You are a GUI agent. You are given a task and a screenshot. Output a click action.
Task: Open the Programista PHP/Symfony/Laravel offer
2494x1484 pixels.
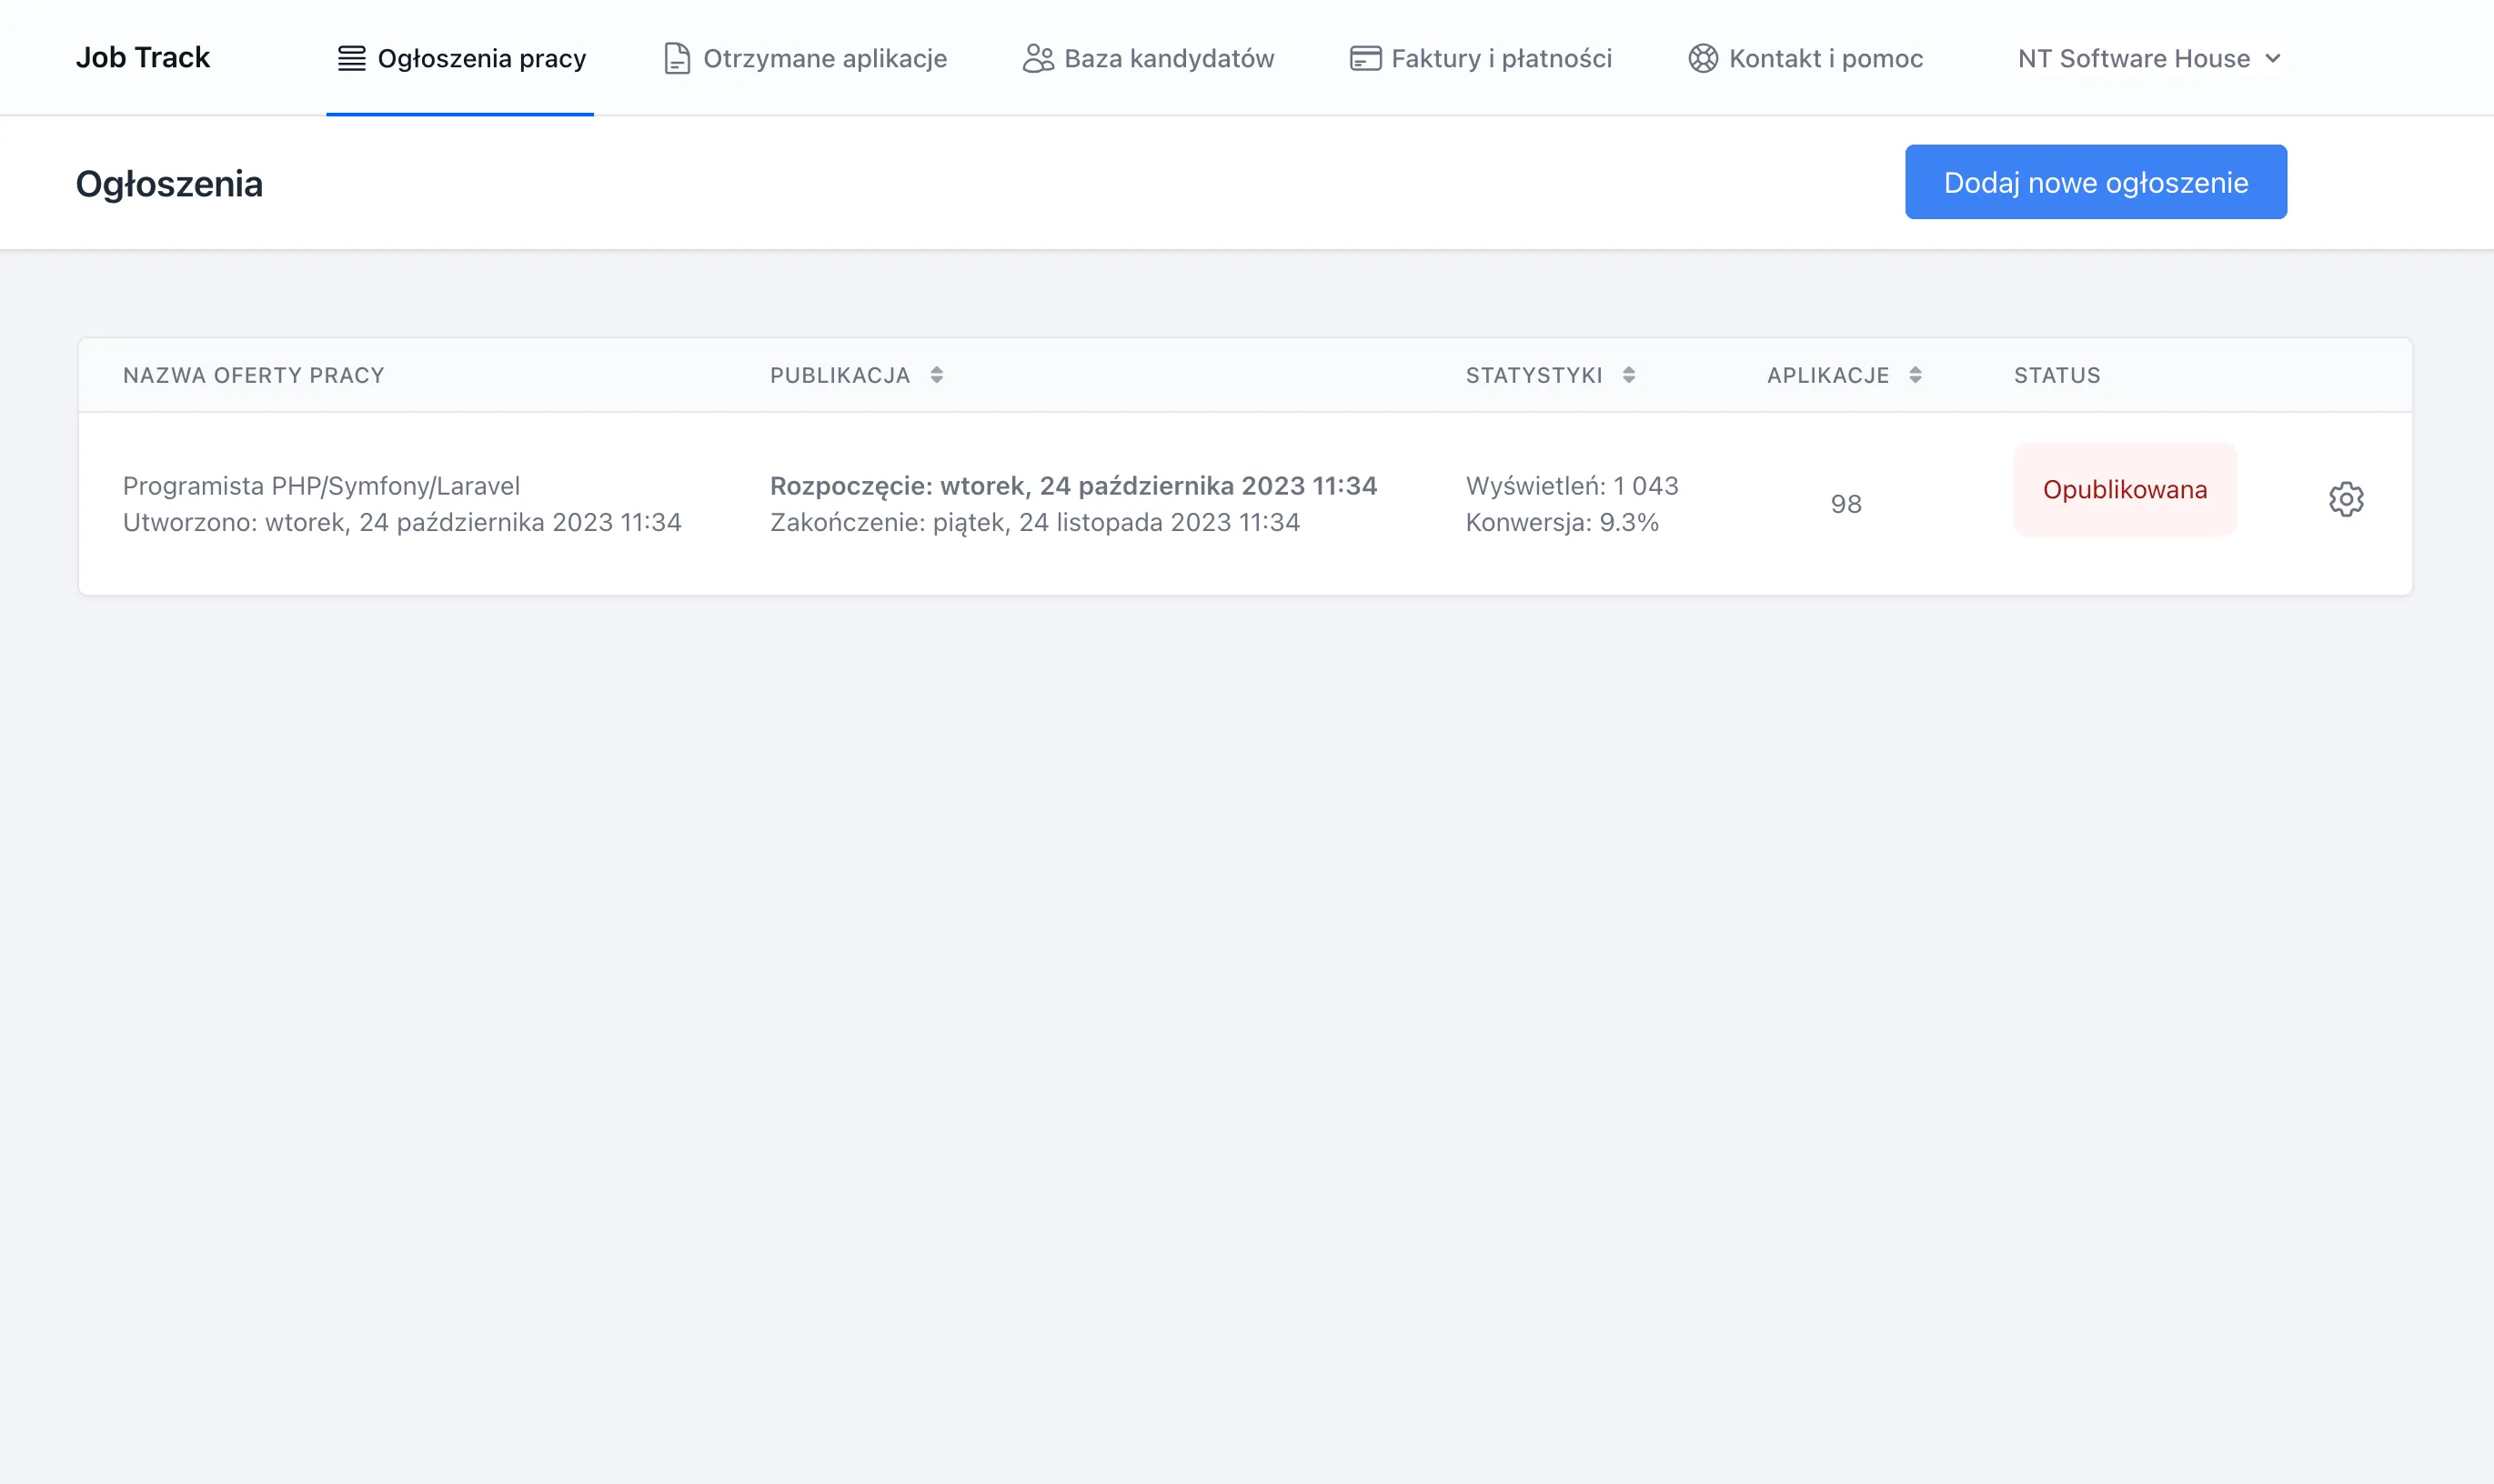tap(321, 486)
